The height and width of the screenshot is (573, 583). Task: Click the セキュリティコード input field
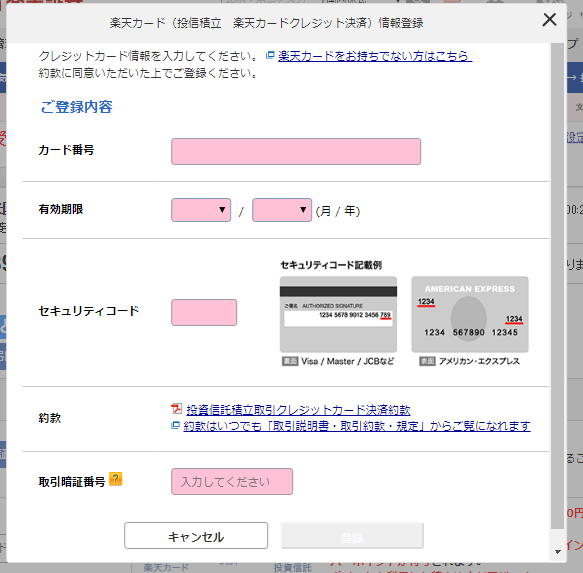click(x=204, y=312)
